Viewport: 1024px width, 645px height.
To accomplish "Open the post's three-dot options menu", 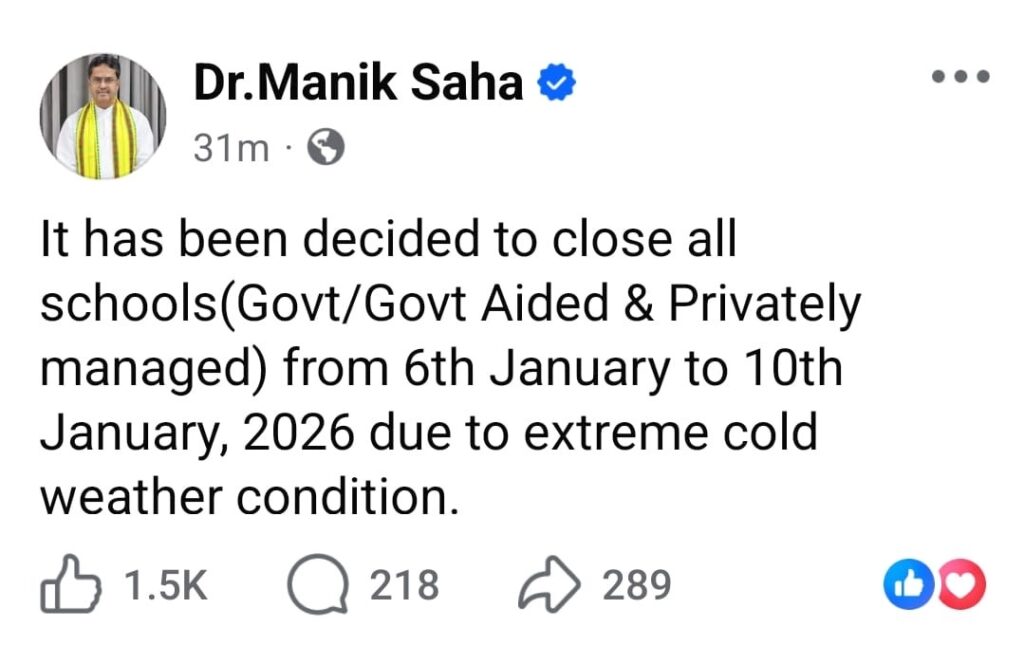I will pyautogui.click(x=959, y=76).
